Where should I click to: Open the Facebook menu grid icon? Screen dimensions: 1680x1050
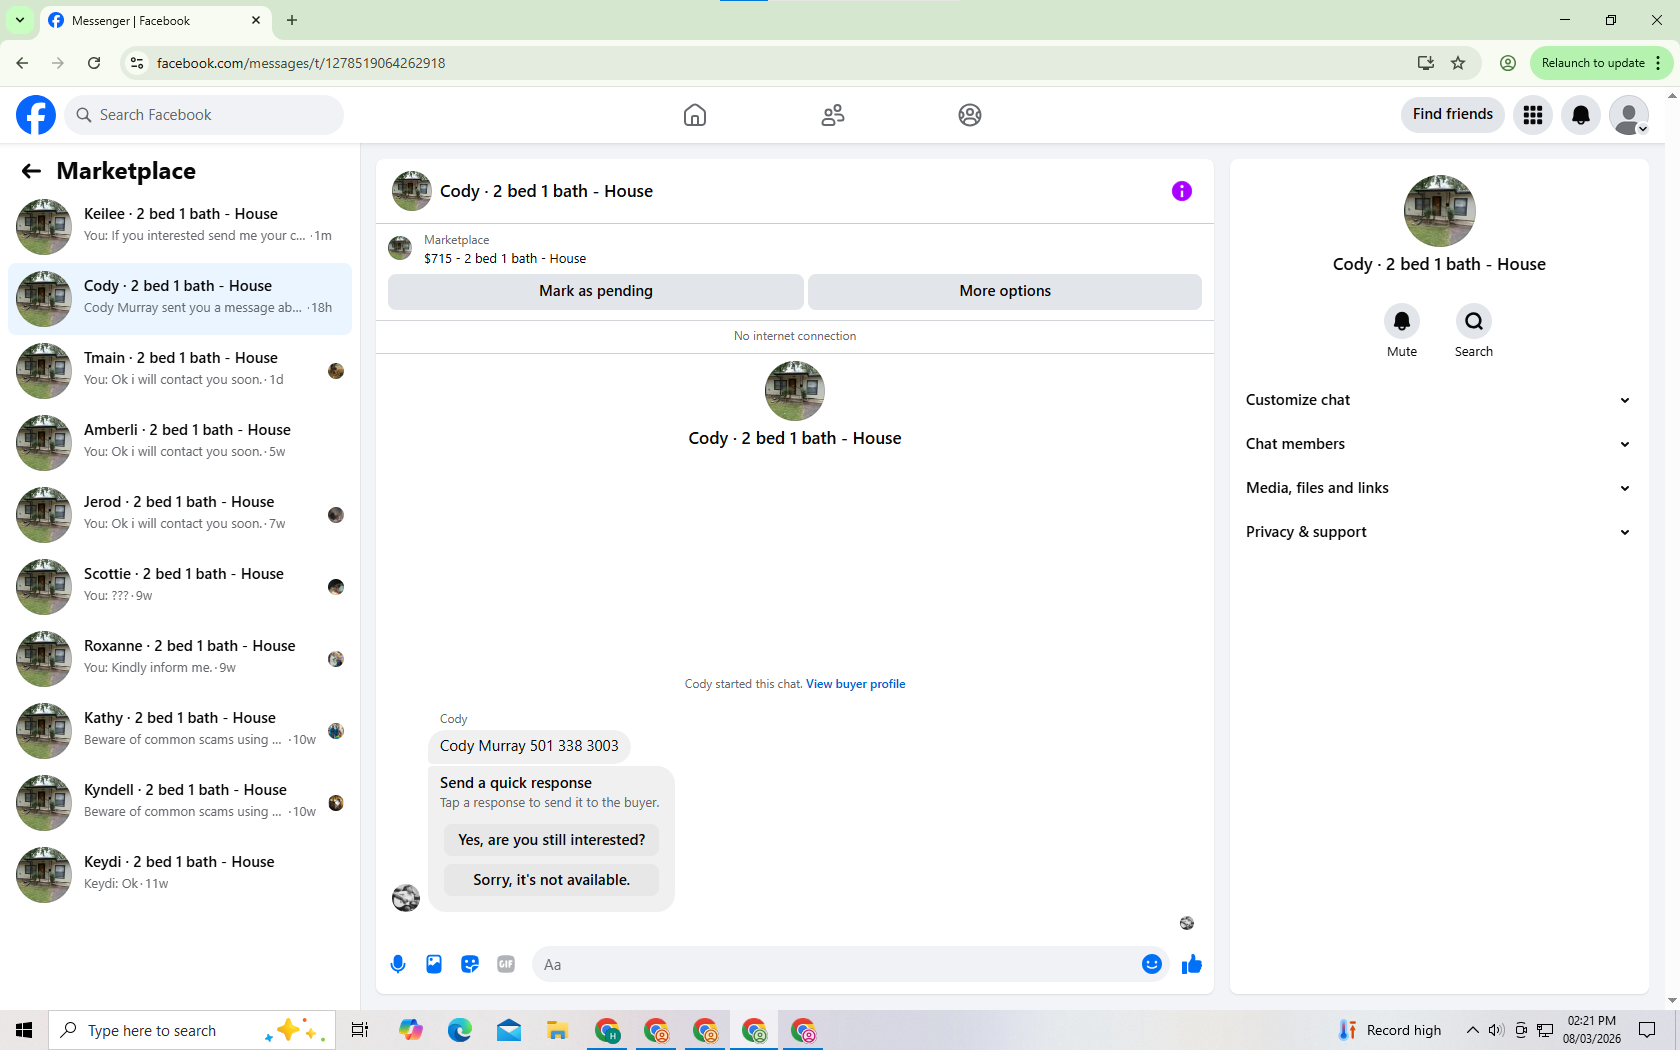pos(1533,115)
